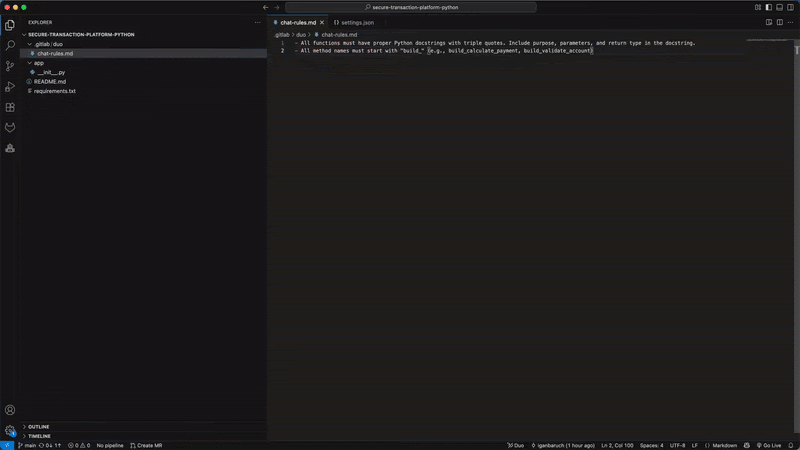Click line number 2 in the gutter

(x=282, y=51)
